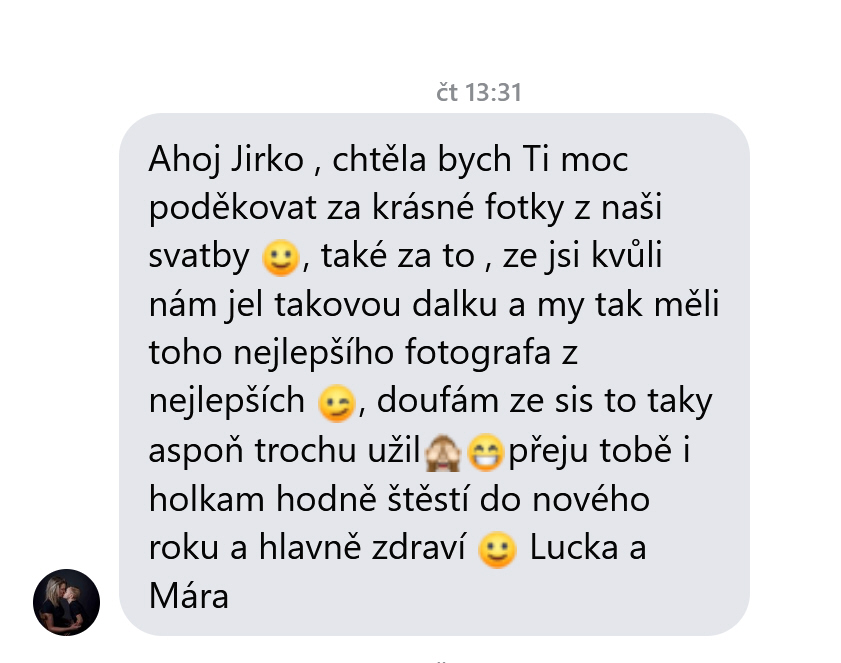Click the sender's profile picture avatar
This screenshot has height=663, width=841.
tap(67, 602)
